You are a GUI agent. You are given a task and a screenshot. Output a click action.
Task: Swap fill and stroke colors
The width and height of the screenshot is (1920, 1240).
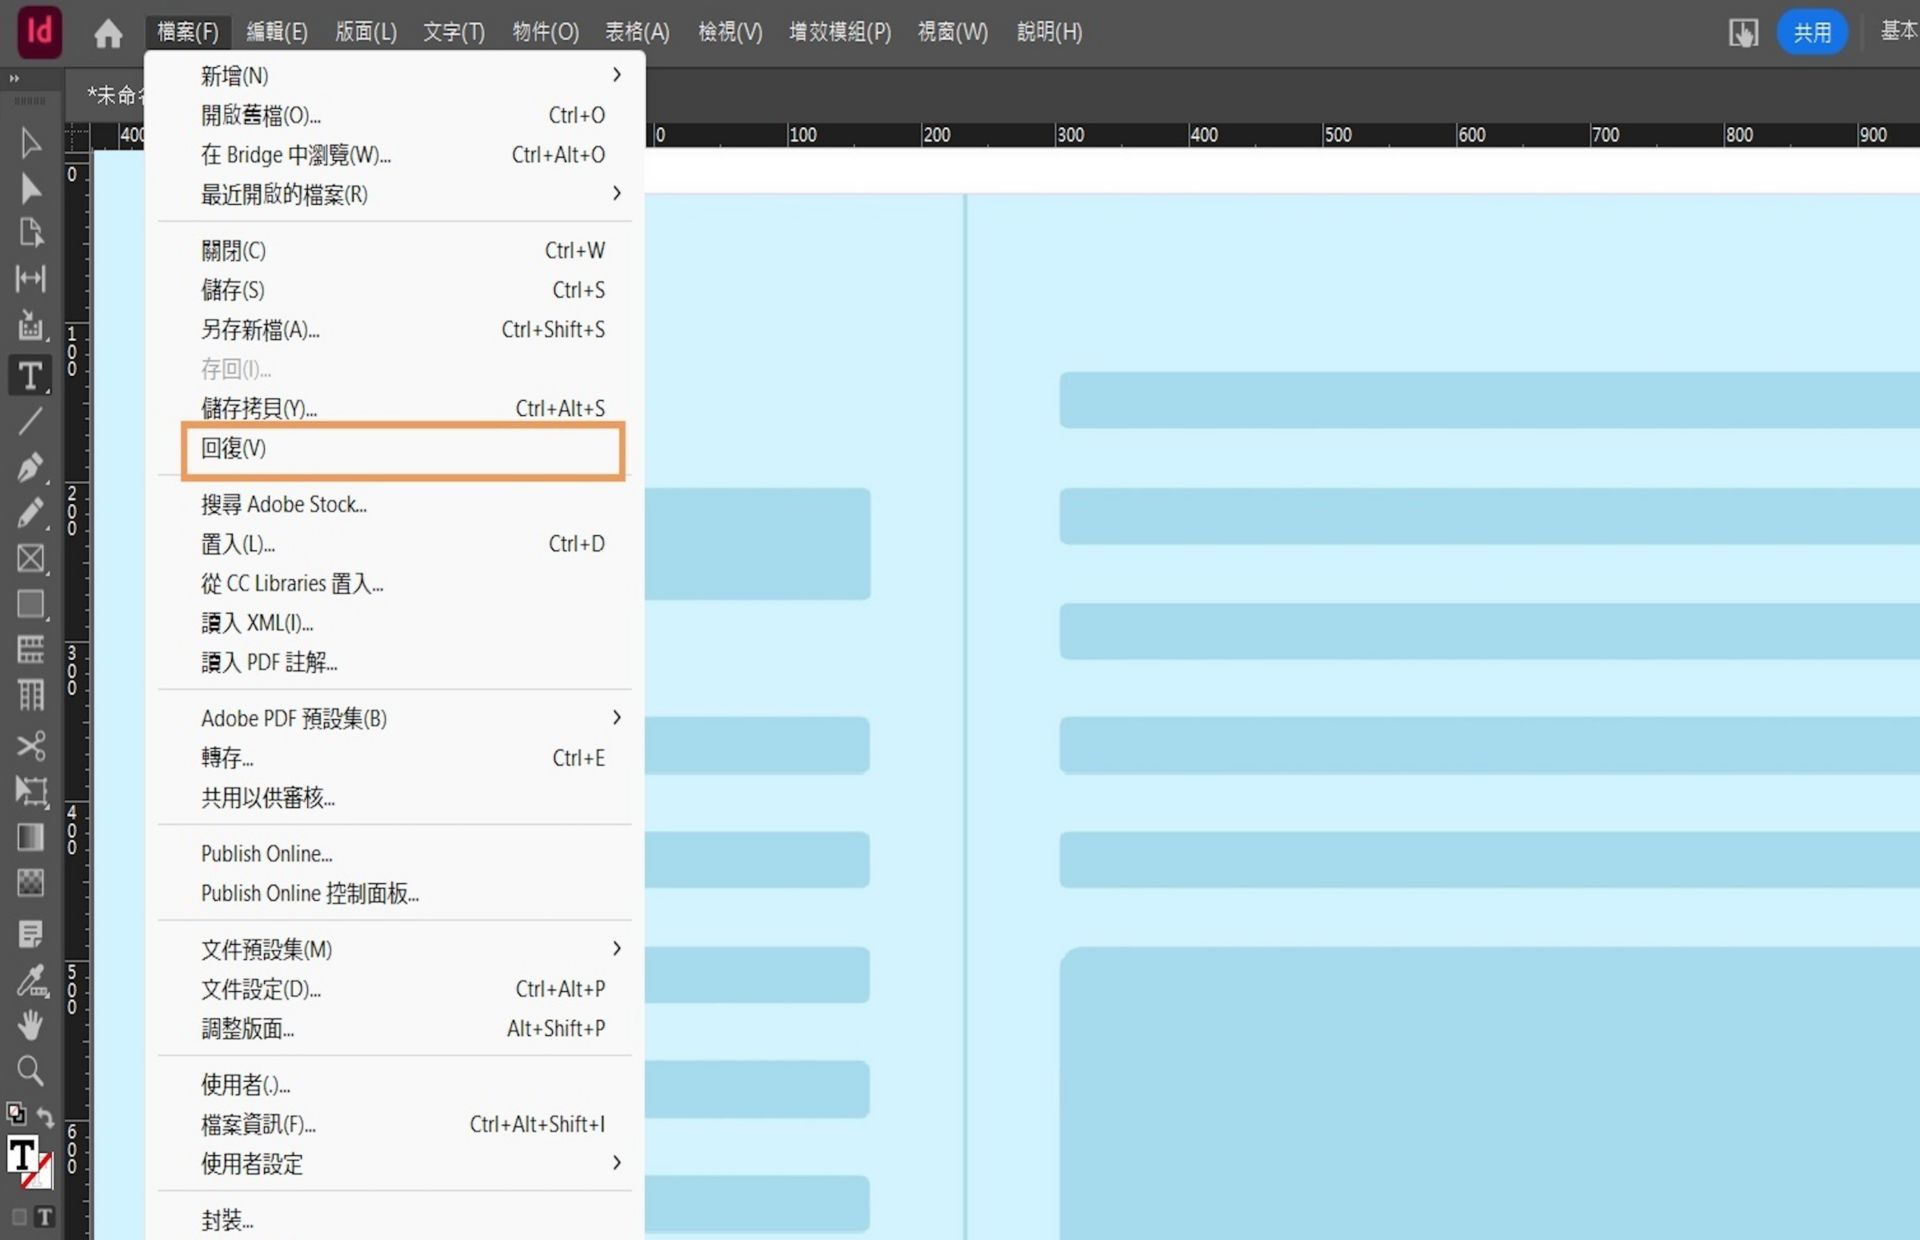point(46,1116)
